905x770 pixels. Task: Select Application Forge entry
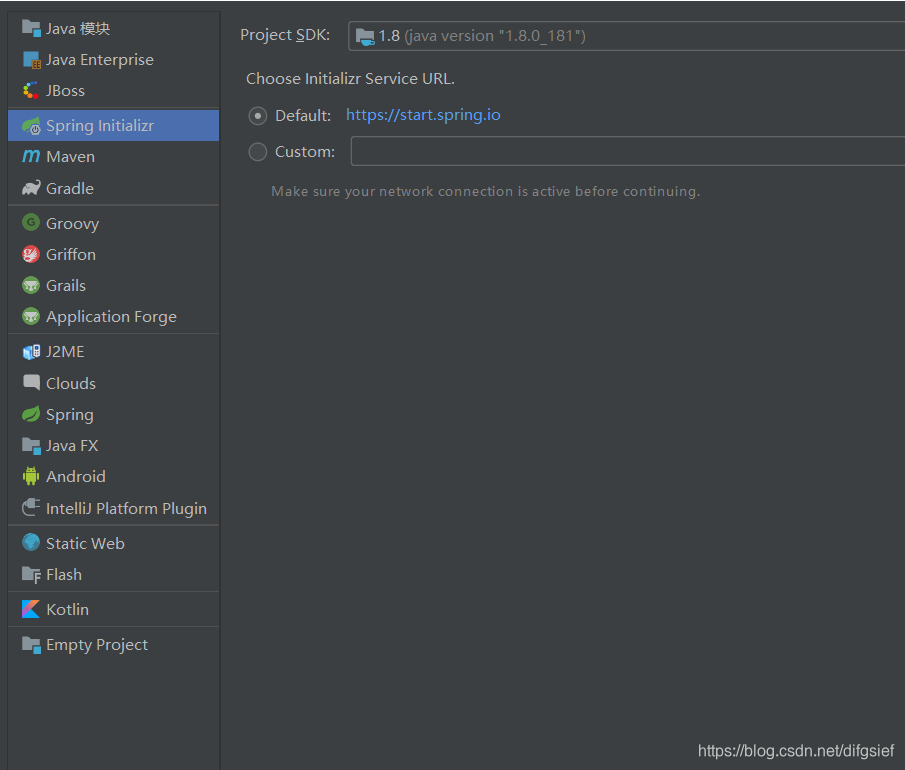(x=114, y=316)
